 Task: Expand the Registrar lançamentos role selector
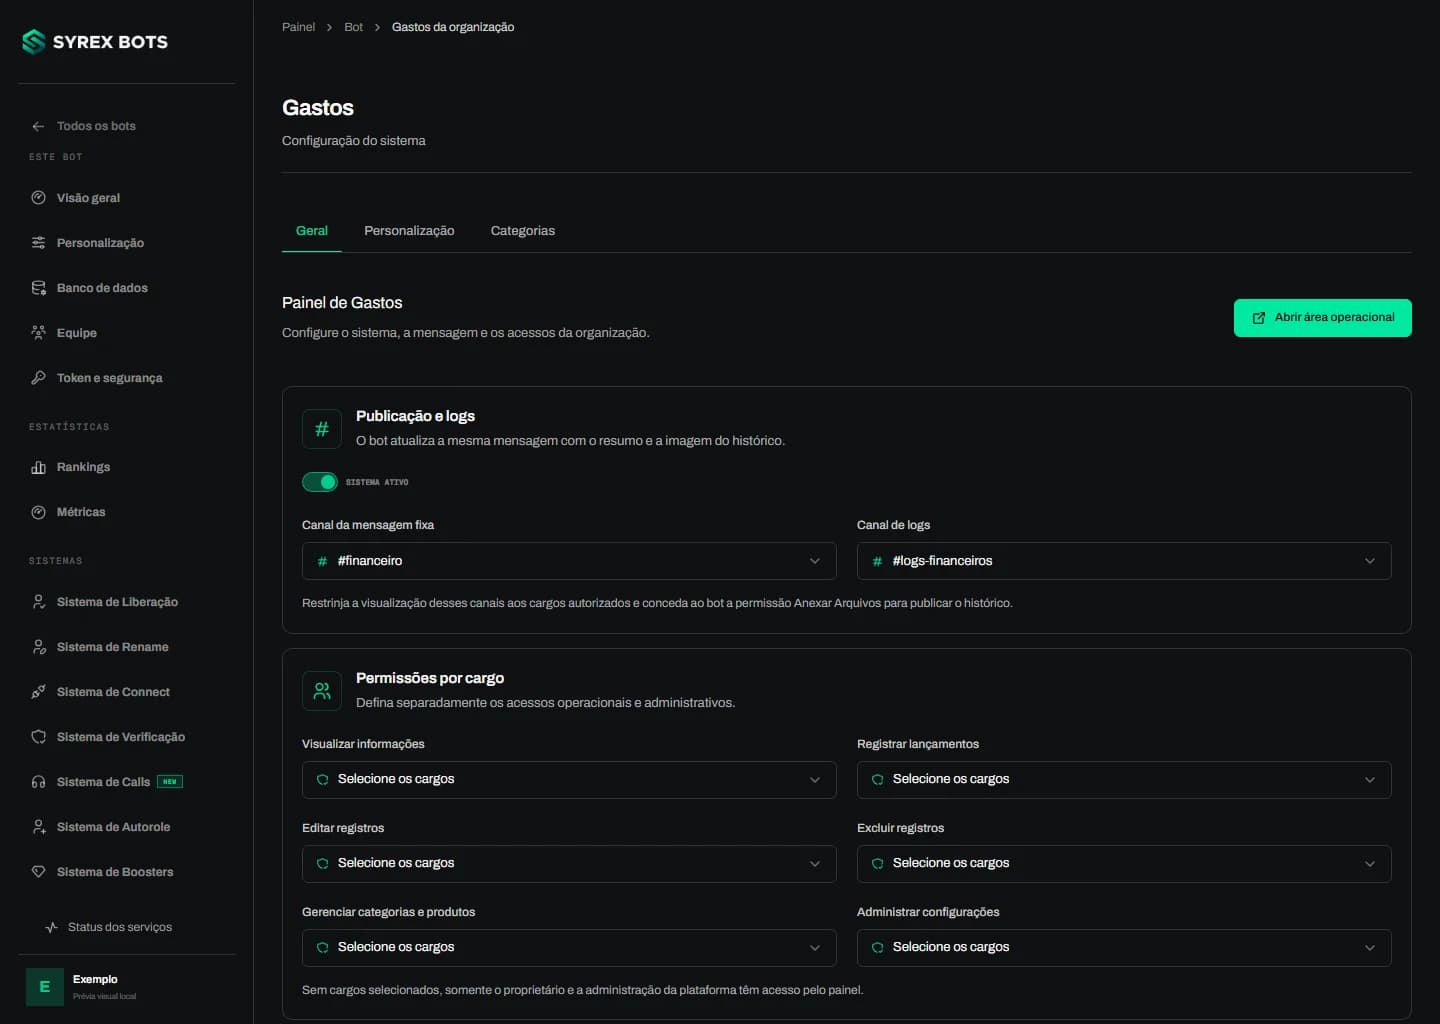(x=1124, y=780)
